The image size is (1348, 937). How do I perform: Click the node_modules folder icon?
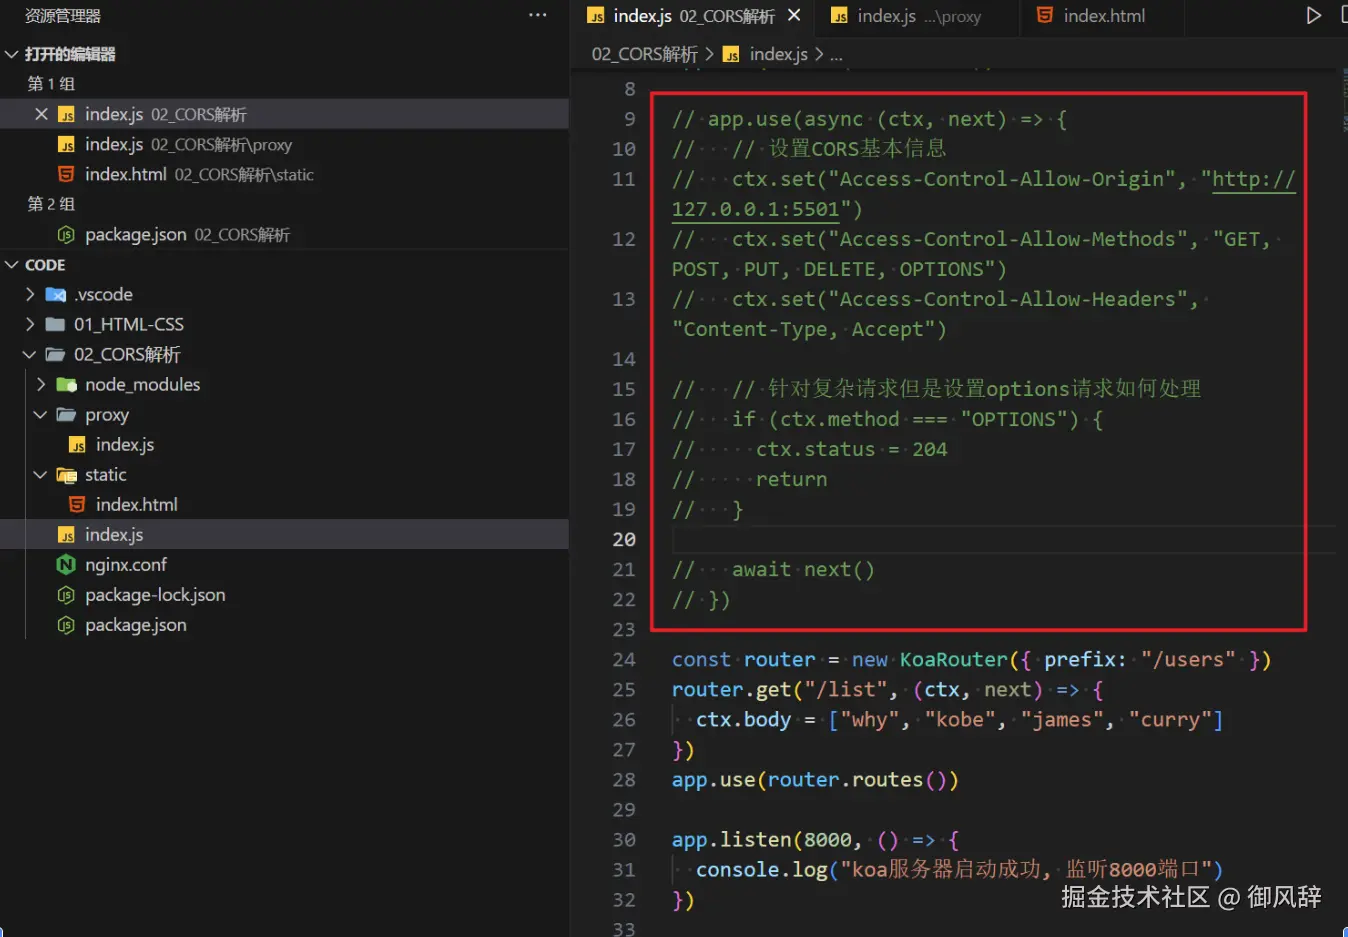coord(67,385)
